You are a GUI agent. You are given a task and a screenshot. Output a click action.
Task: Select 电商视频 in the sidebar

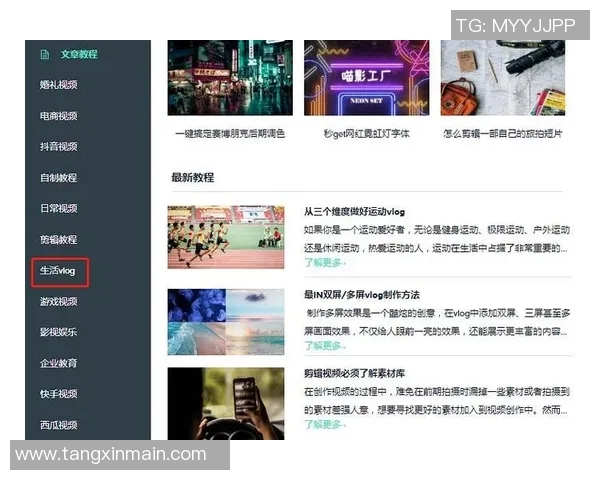[x=58, y=116]
